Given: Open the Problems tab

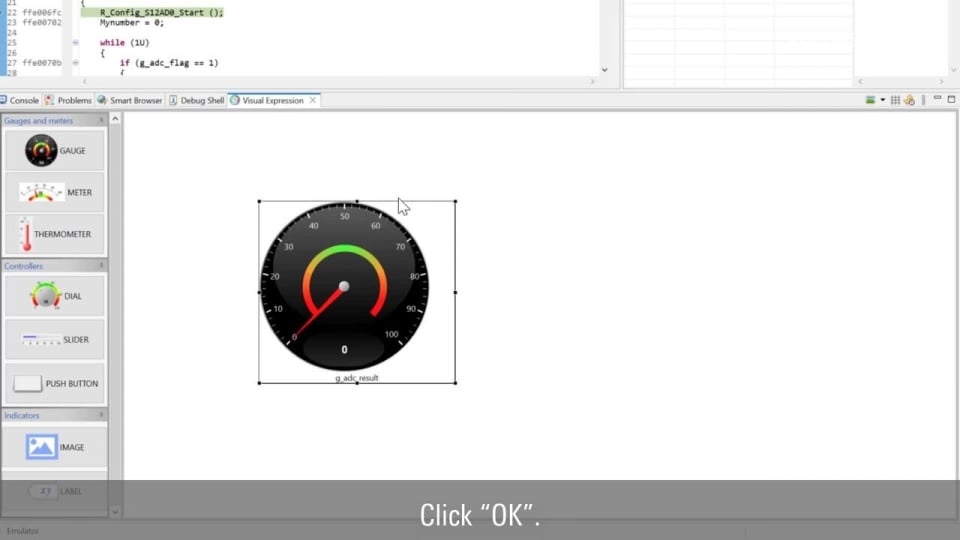Looking at the screenshot, I should pos(68,100).
